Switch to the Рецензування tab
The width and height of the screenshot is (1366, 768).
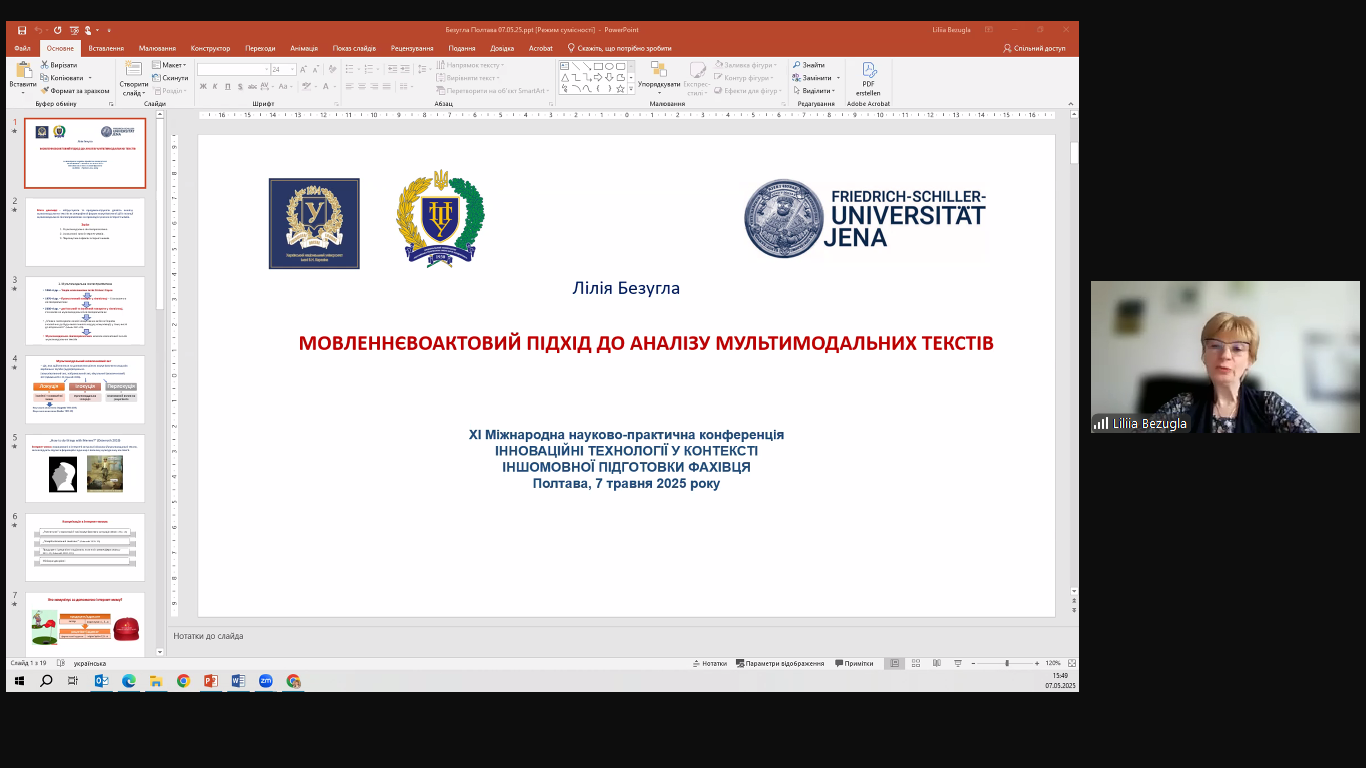coord(412,48)
